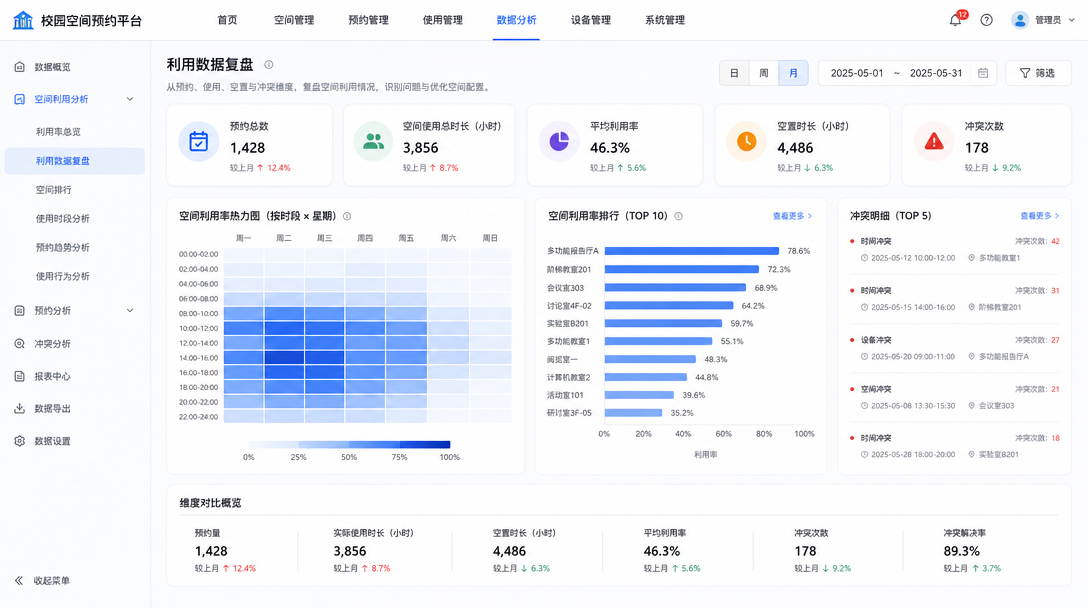Open the notification bell

(955, 20)
